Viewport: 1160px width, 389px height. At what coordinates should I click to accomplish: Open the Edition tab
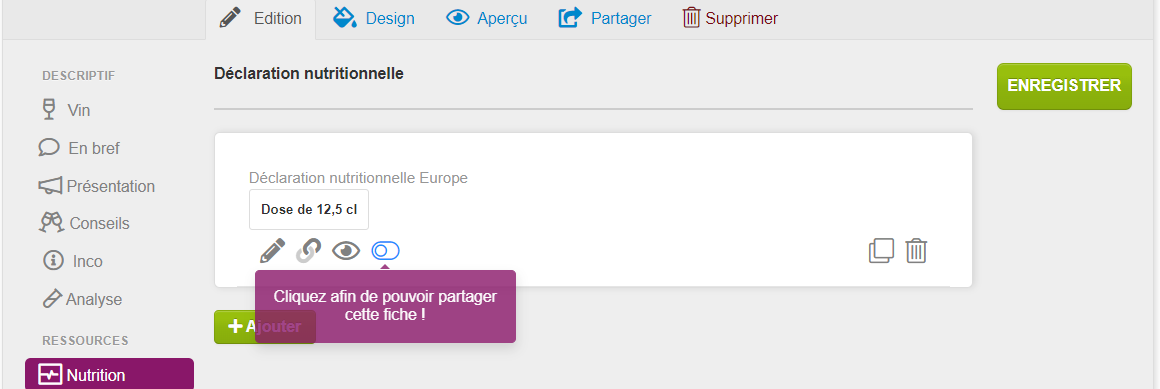[x=260, y=18]
